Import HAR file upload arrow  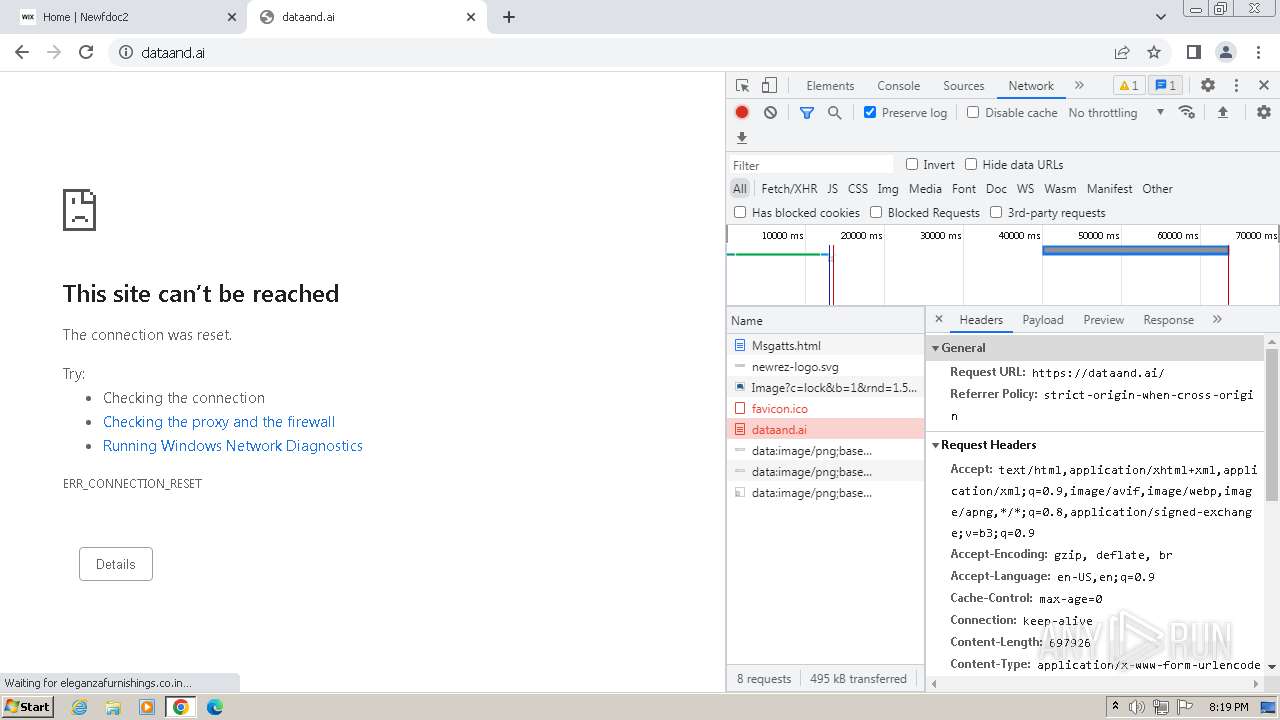click(x=1222, y=113)
